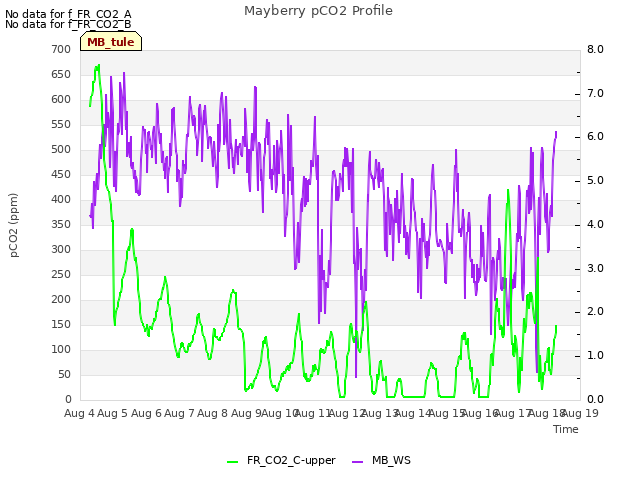
Task: Click the 200 left-axis tick label
Action: tap(61, 300)
